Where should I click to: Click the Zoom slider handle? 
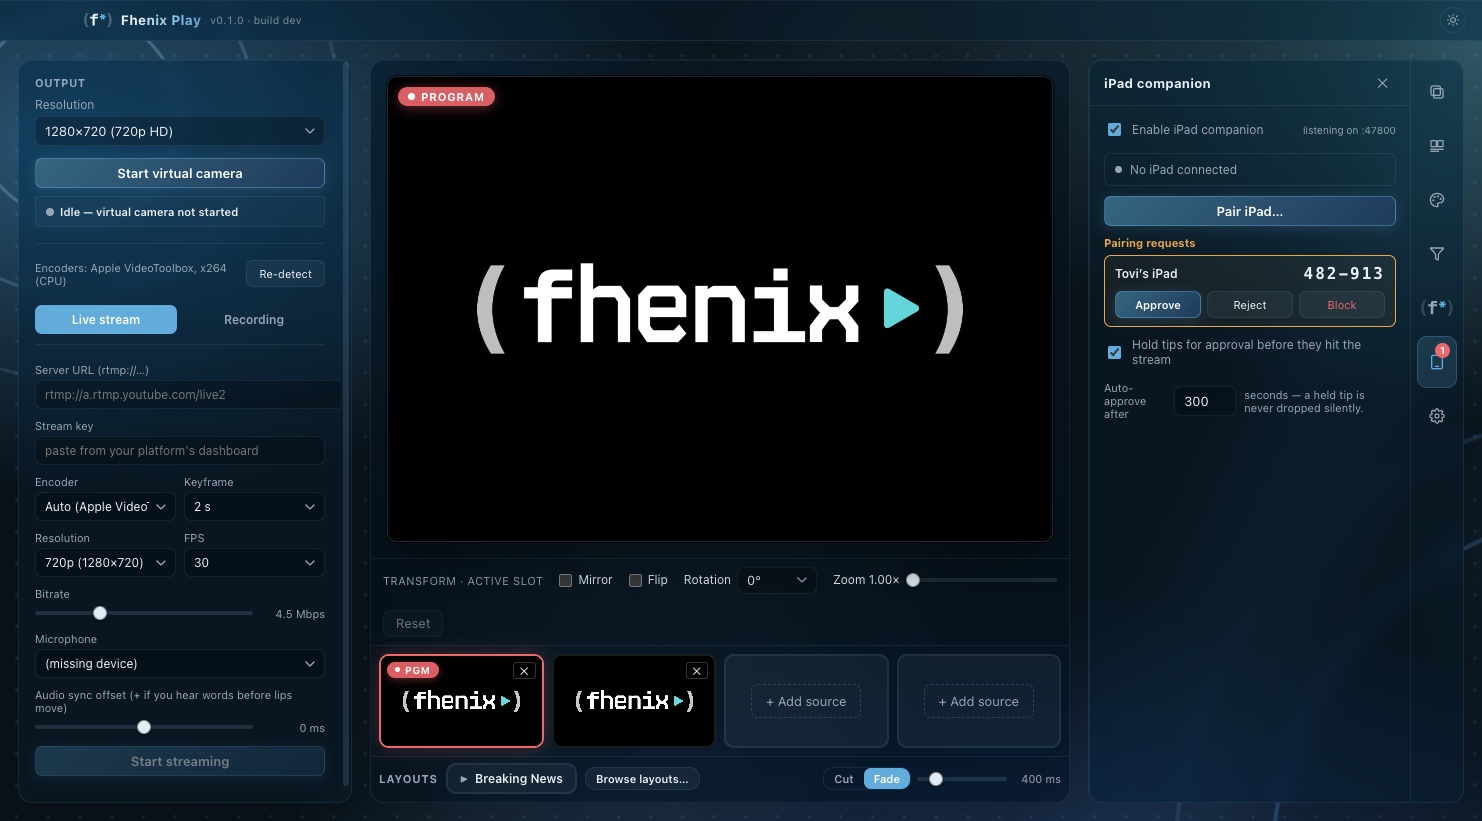(x=913, y=580)
